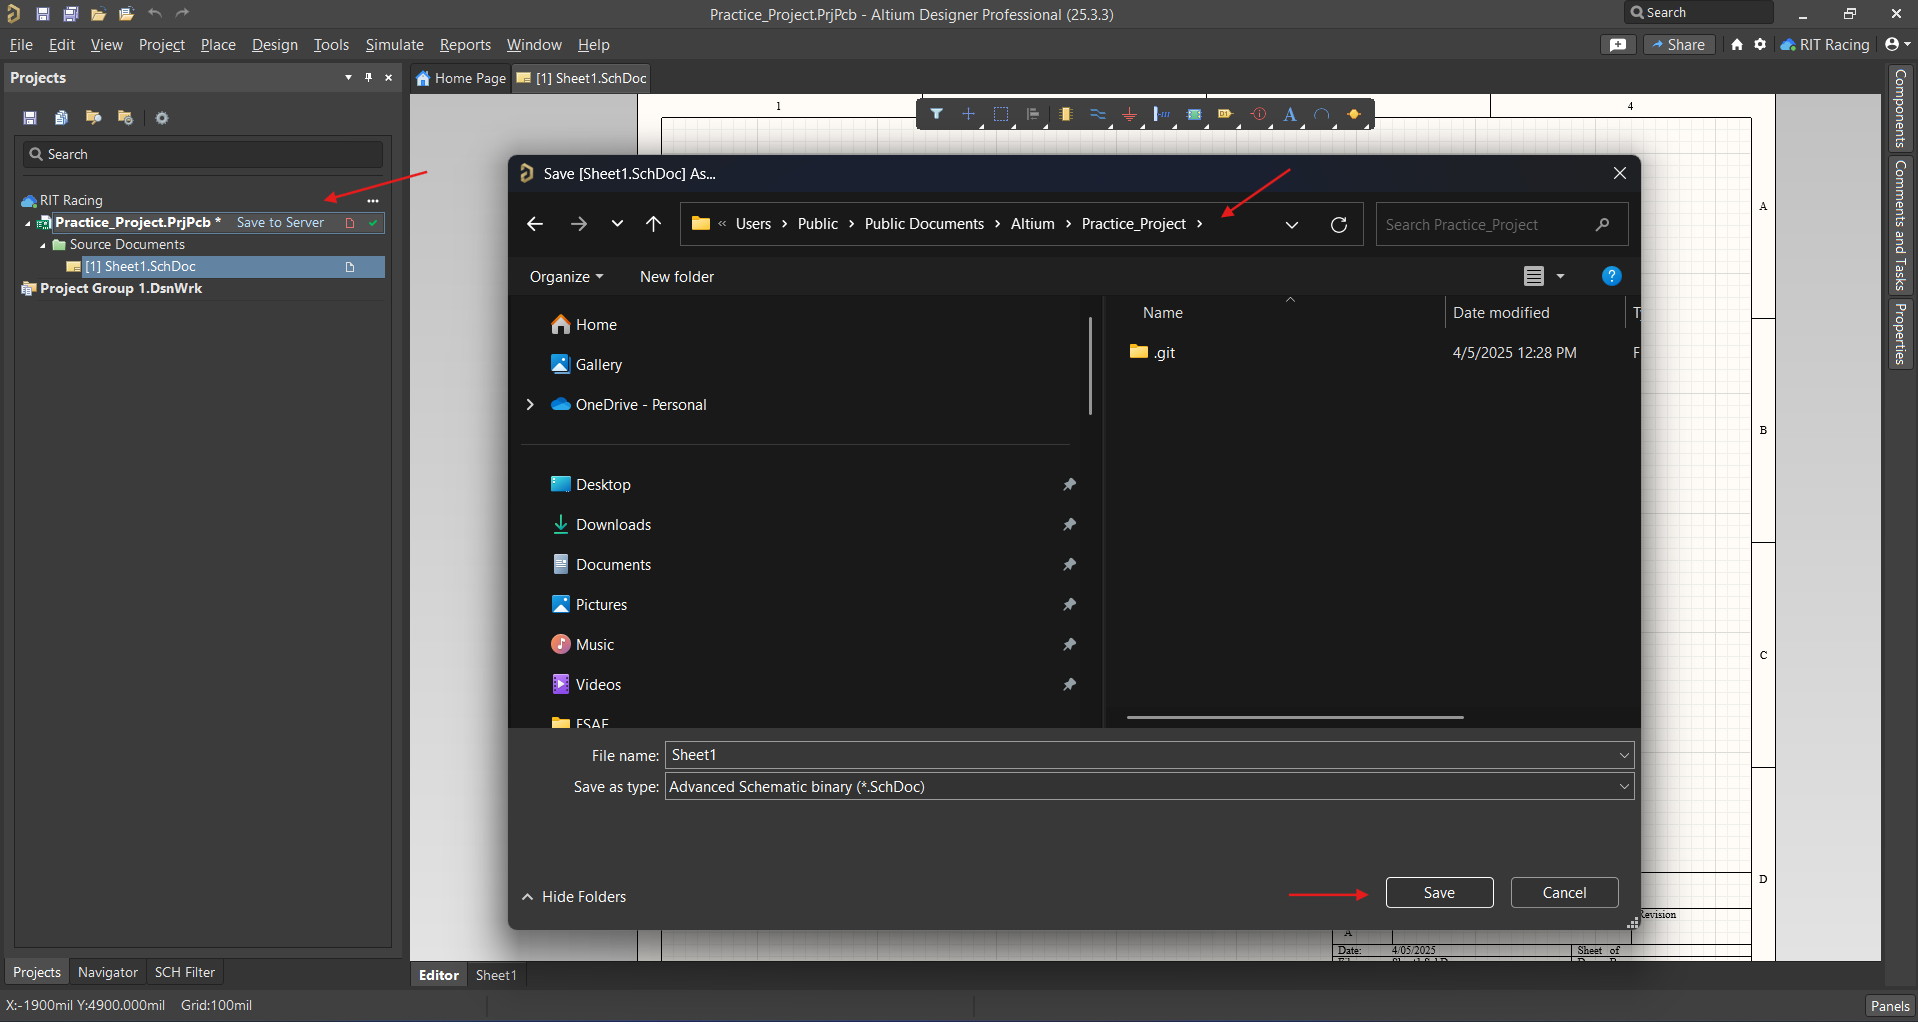Switch to the SCH Filter tab

click(185, 972)
